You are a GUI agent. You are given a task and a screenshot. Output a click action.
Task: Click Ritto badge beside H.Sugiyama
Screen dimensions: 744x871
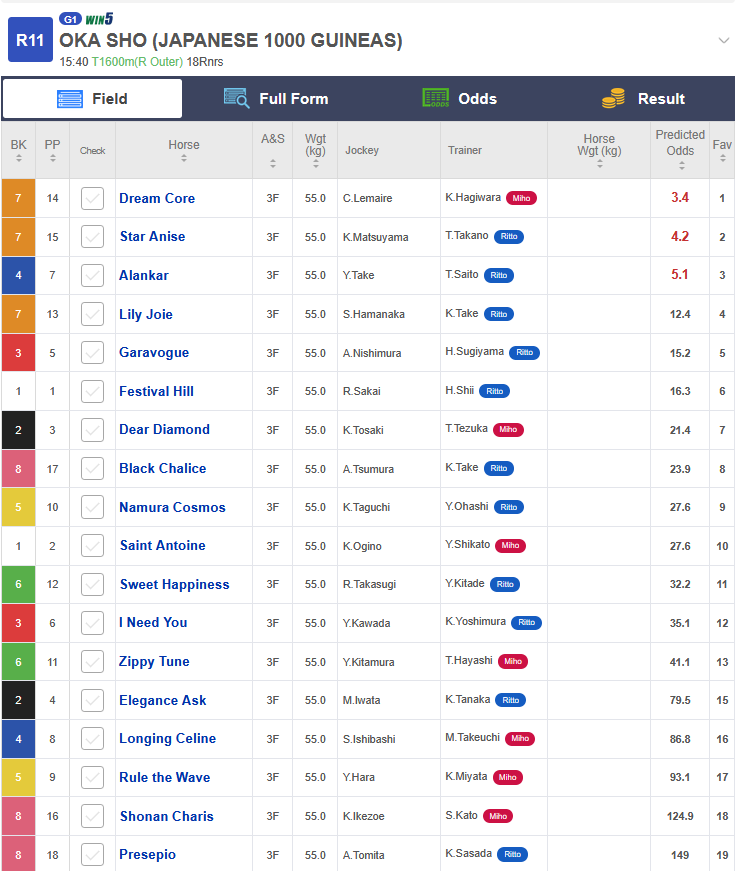[x=525, y=353]
